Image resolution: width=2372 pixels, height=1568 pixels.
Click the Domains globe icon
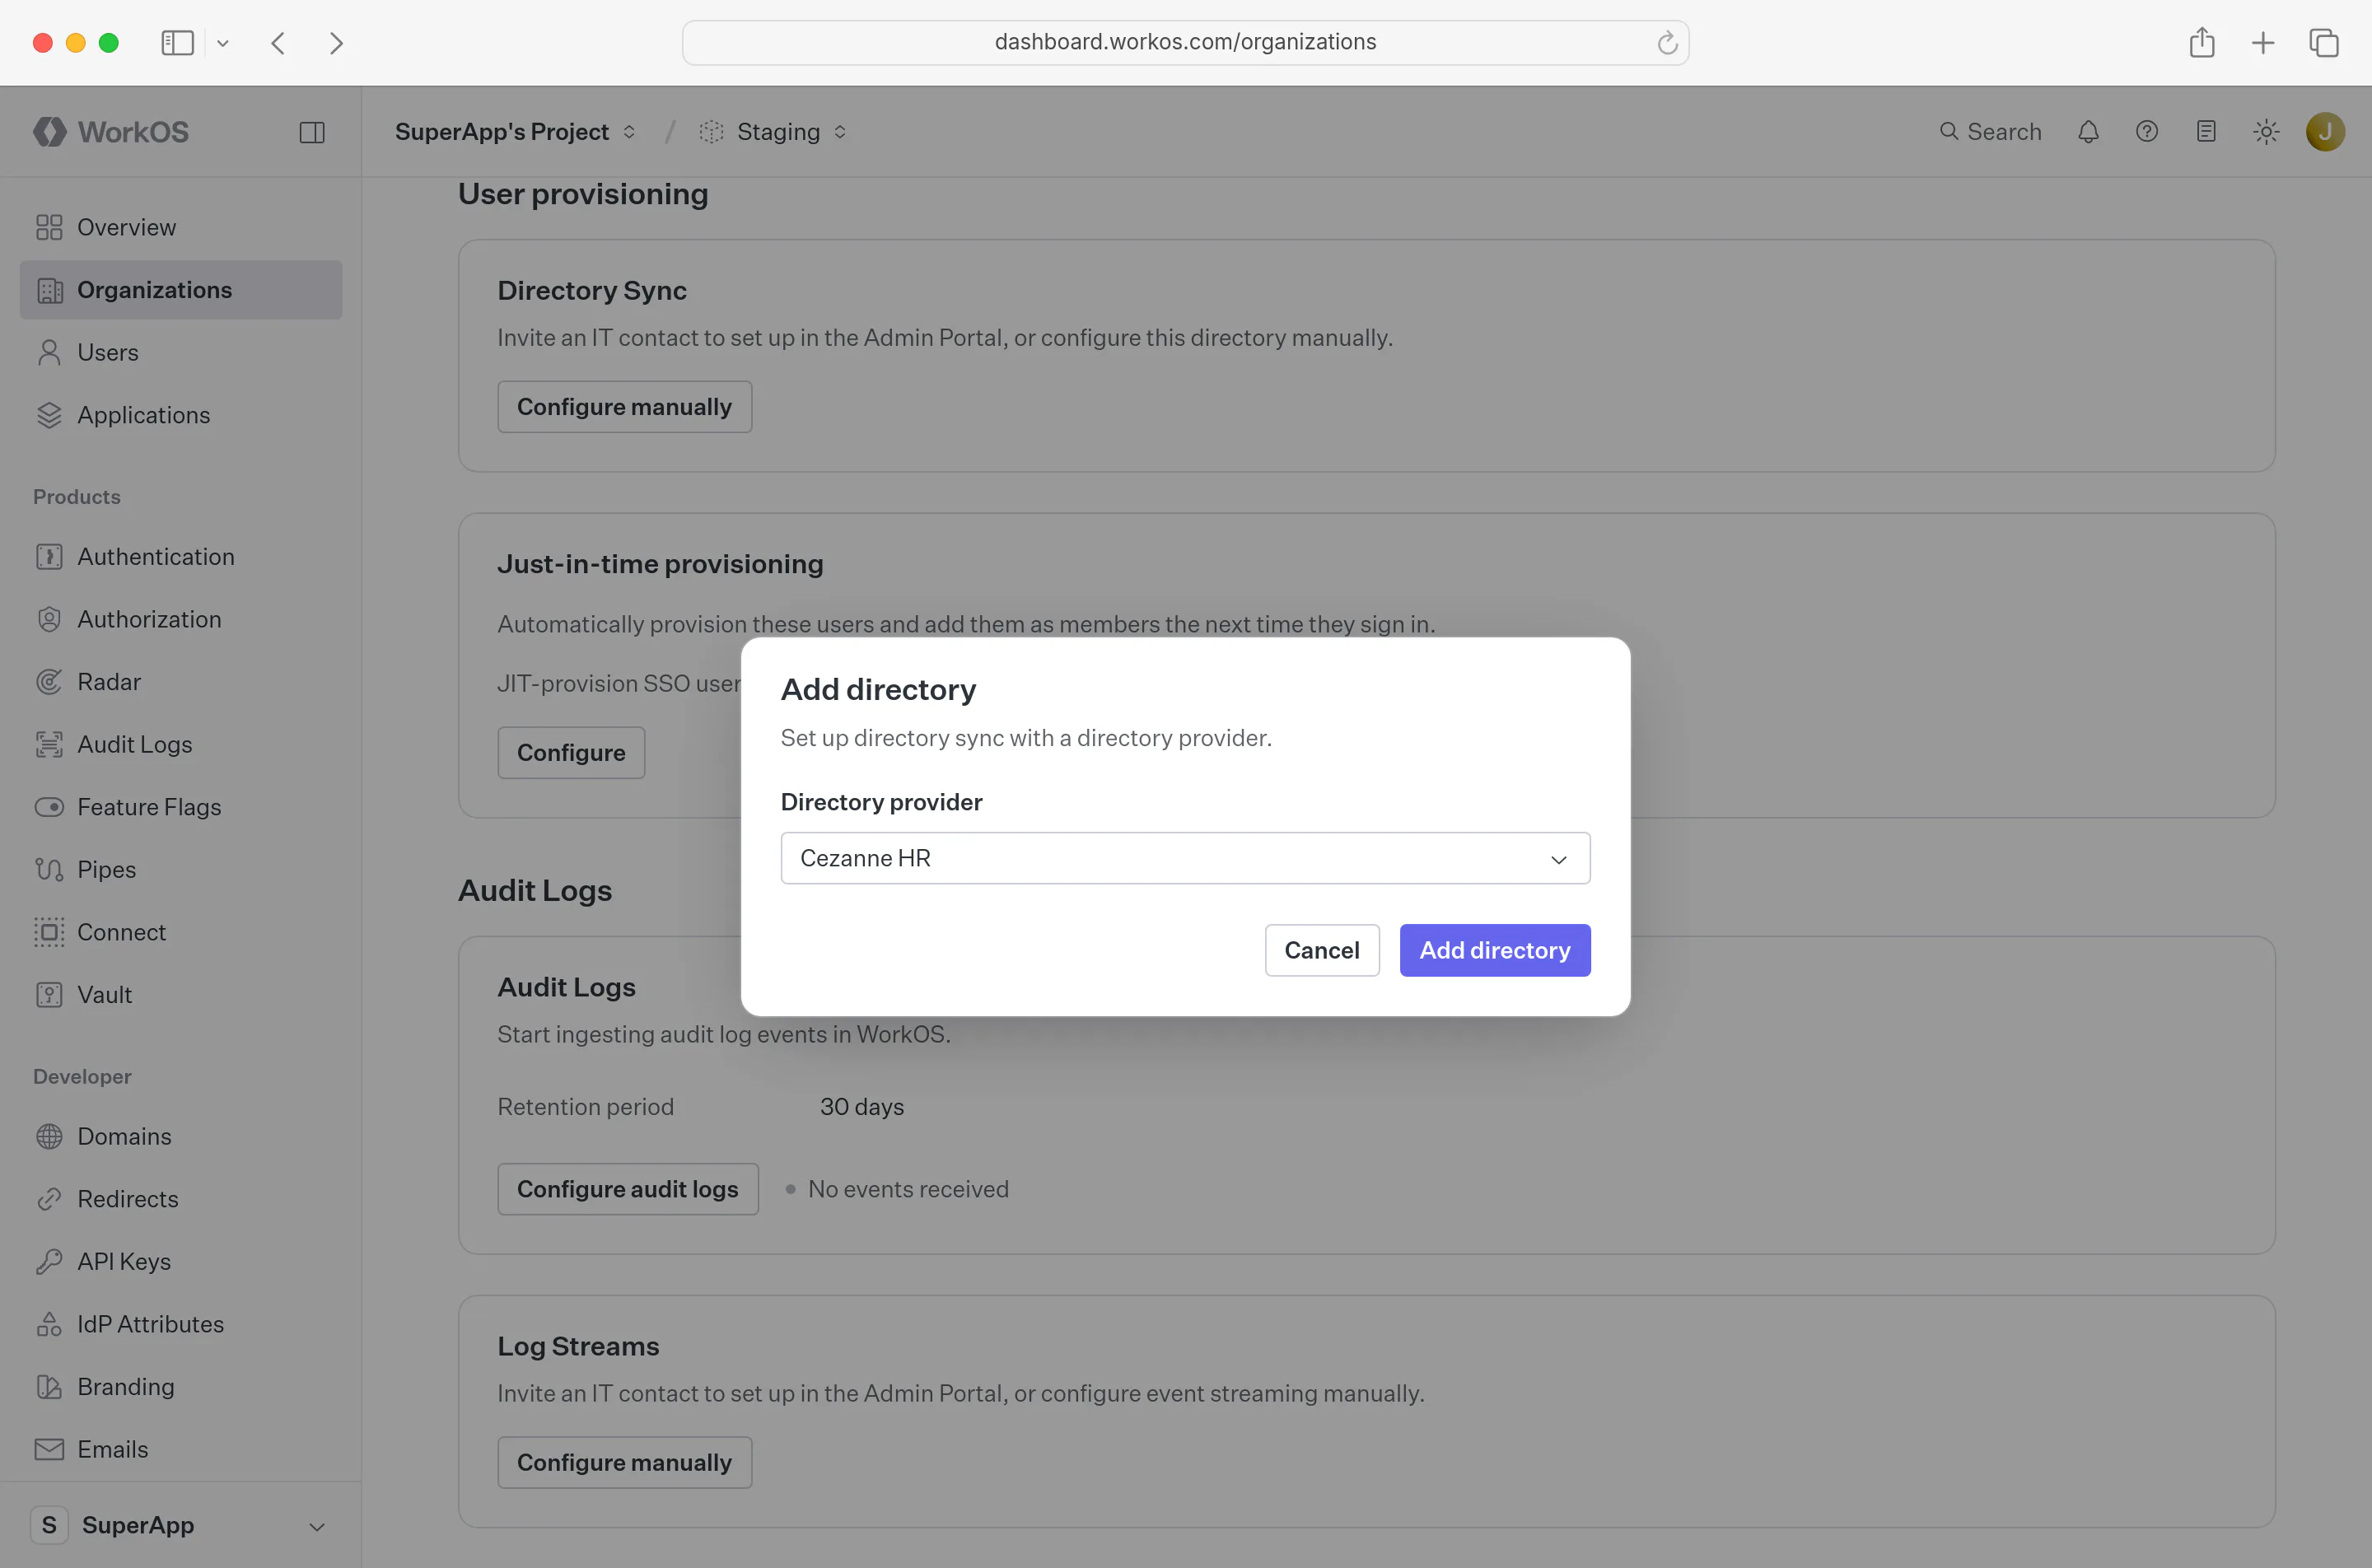click(x=49, y=1136)
